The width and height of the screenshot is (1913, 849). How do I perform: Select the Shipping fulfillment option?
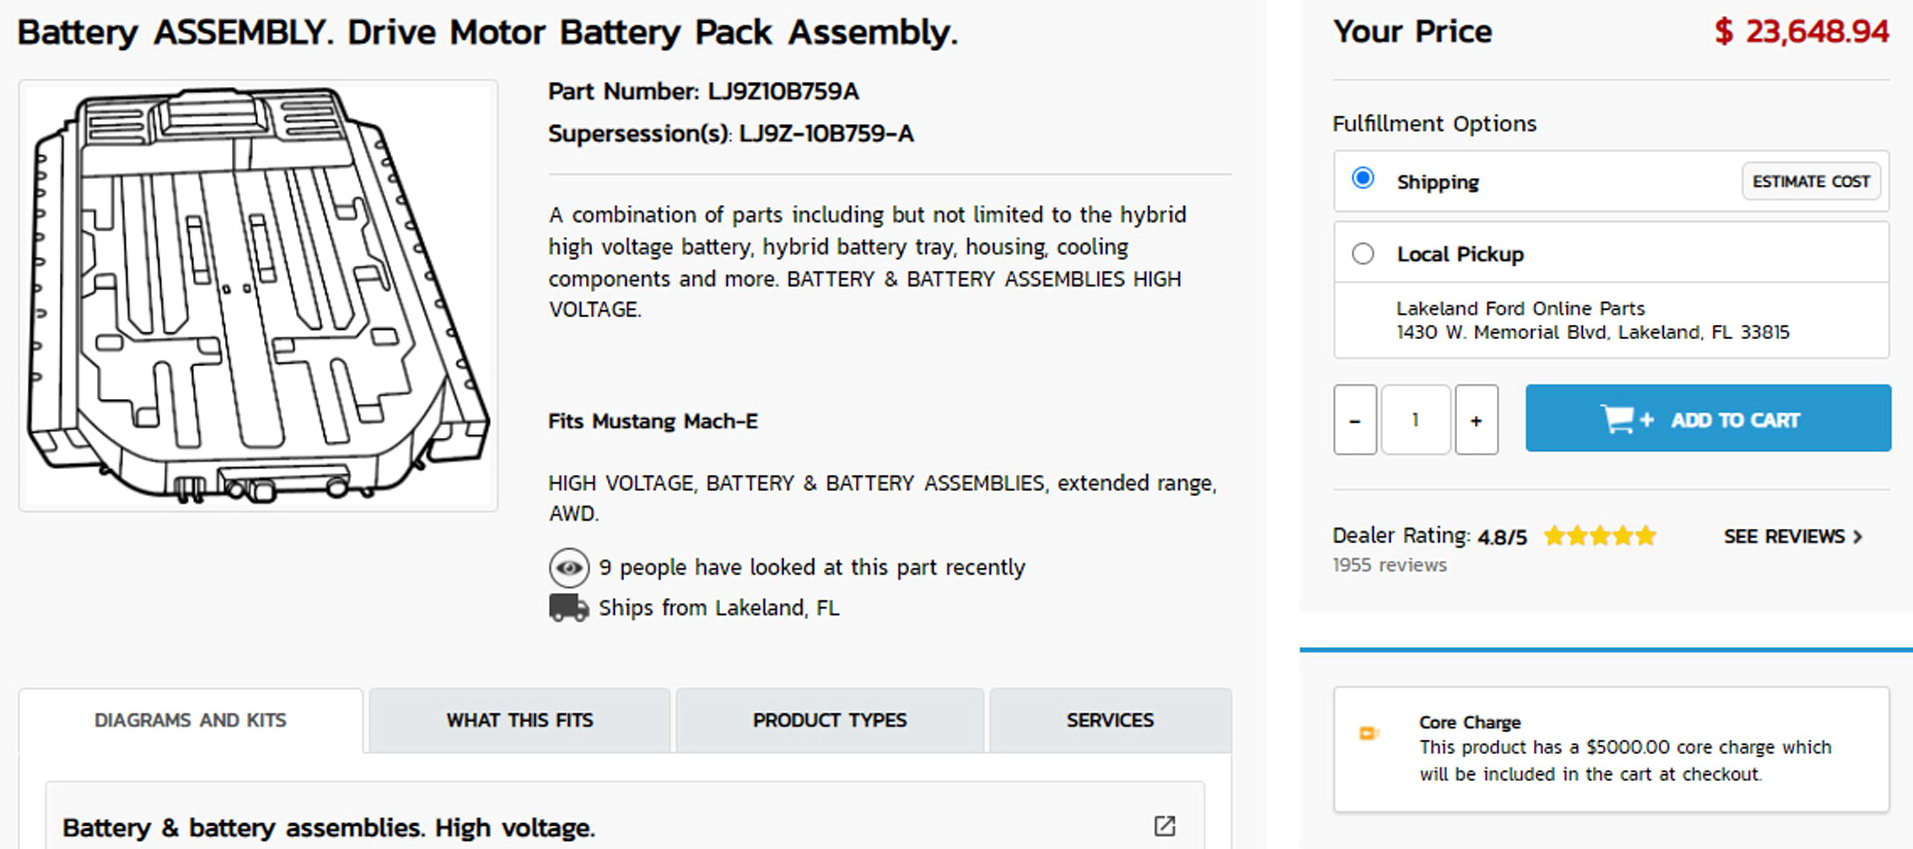pyautogui.click(x=1362, y=179)
